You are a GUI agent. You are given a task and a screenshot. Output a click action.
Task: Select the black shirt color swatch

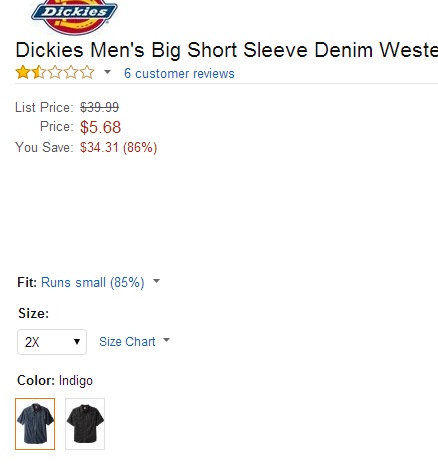pyautogui.click(x=85, y=424)
